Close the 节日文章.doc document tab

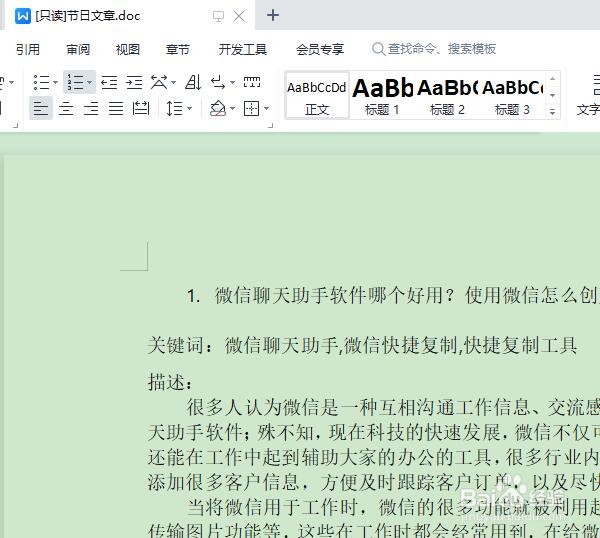click(239, 16)
